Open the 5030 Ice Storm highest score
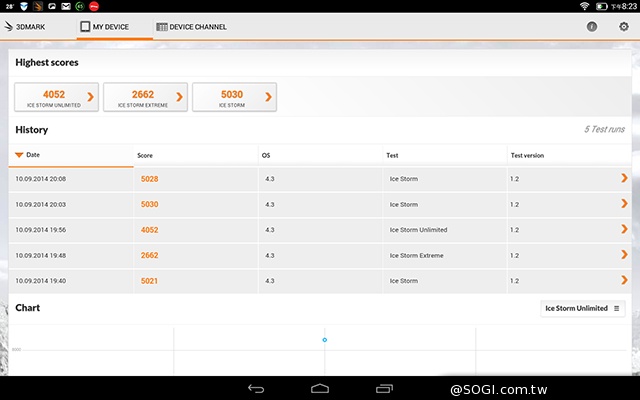640x400 pixels. point(234,97)
